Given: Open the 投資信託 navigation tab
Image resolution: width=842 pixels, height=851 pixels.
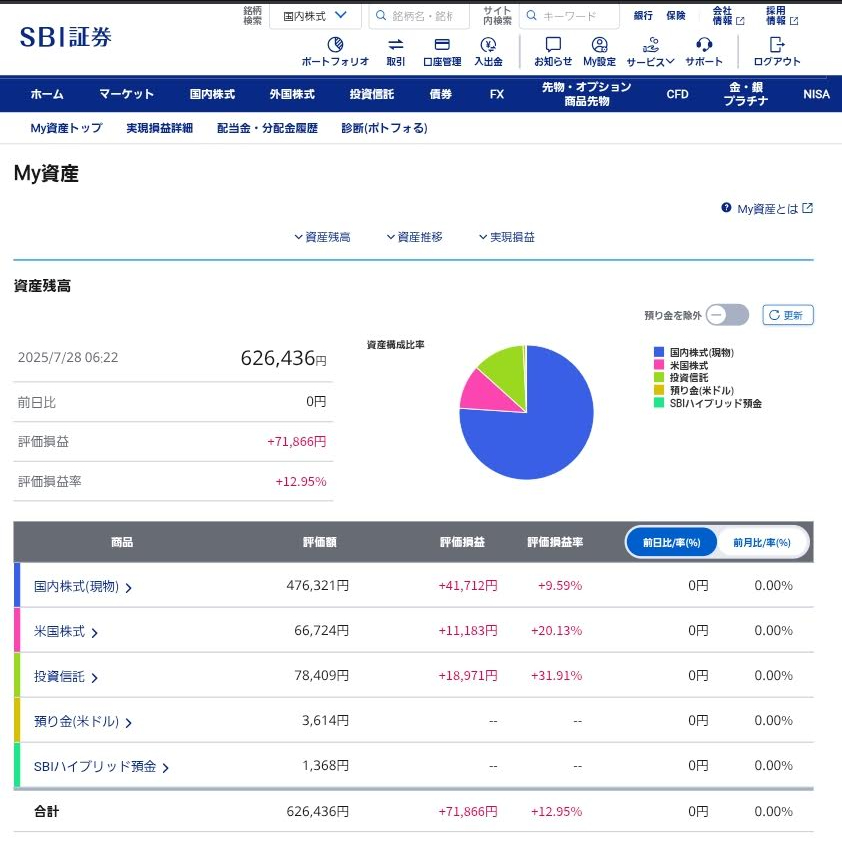Looking at the screenshot, I should (x=371, y=94).
